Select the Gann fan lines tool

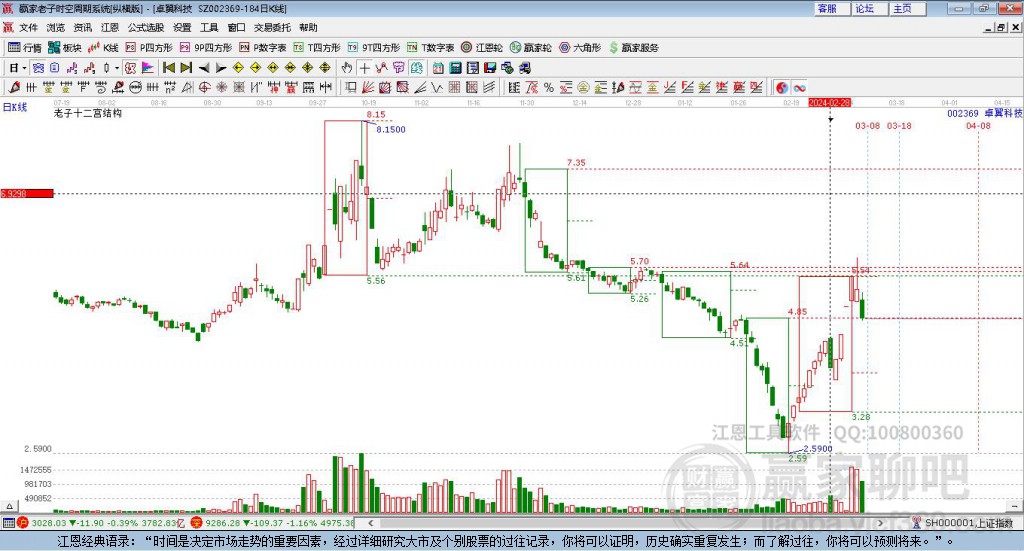pyautogui.click(x=368, y=87)
